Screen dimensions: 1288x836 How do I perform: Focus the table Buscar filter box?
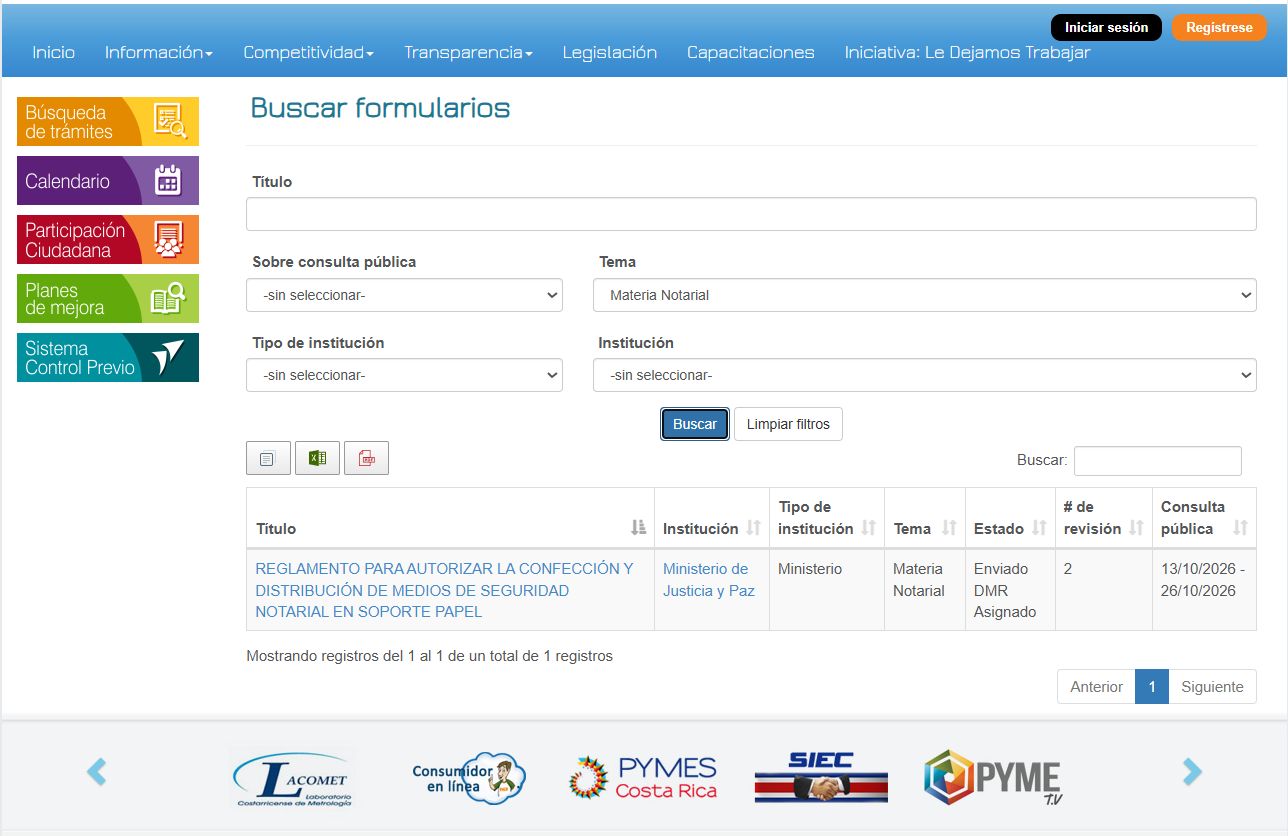(x=1158, y=461)
